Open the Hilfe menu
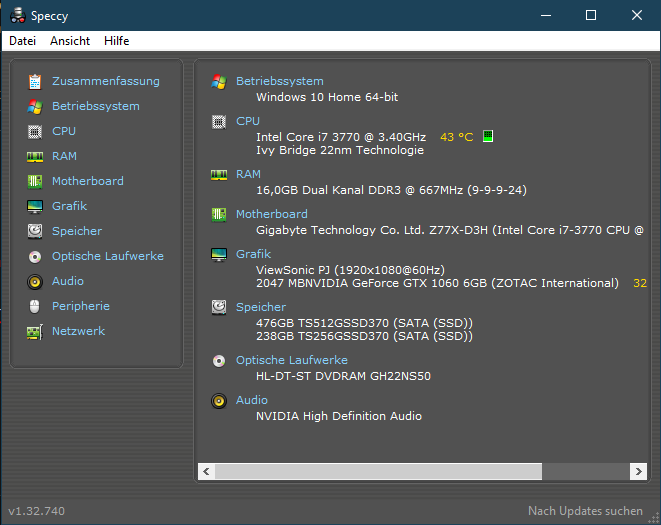The width and height of the screenshot is (661, 525). [116, 41]
